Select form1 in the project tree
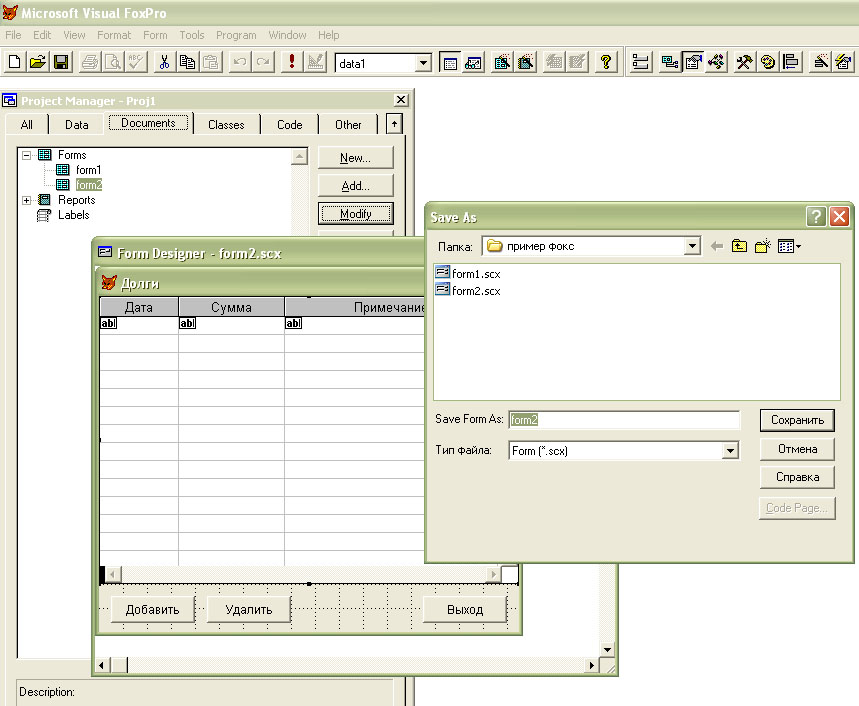Viewport: 859px width, 706px height. tap(88, 170)
